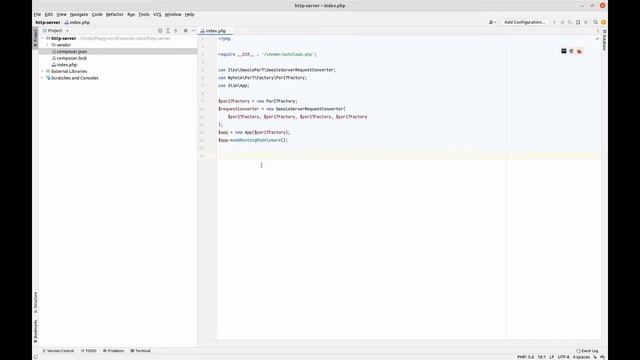The width and height of the screenshot is (640, 360).
Task: Expand Scratches and Consoles node
Action: (42, 78)
